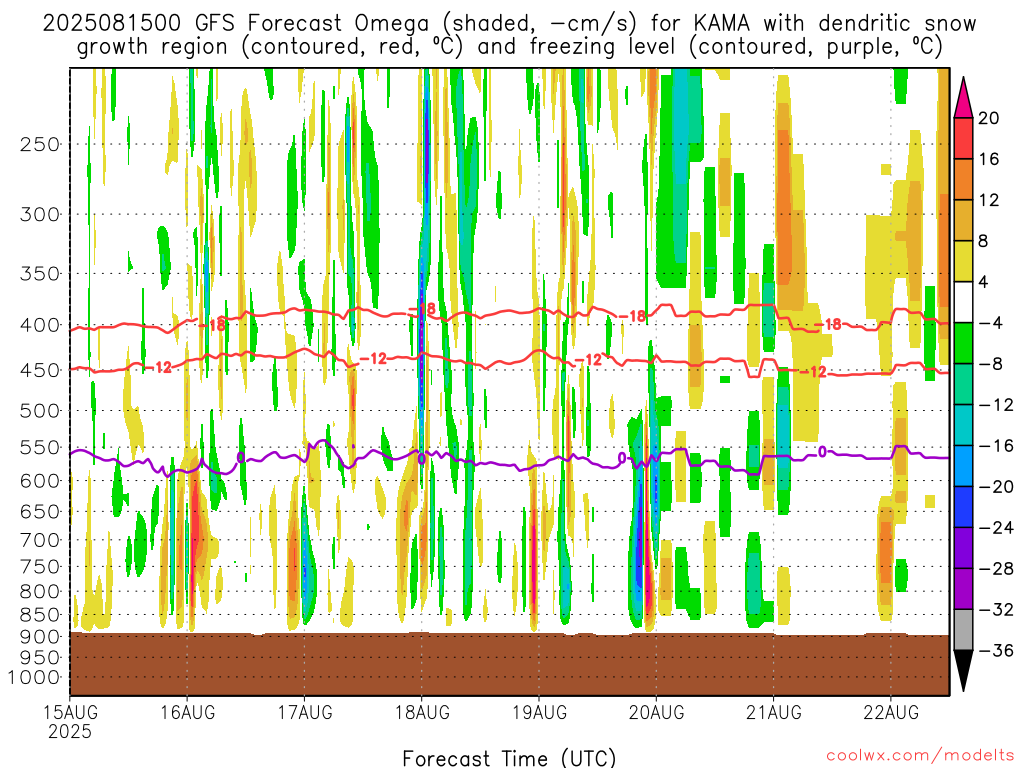
Task: Click the blue -24-to-(-20) color bar segment
Action: pos(963,507)
